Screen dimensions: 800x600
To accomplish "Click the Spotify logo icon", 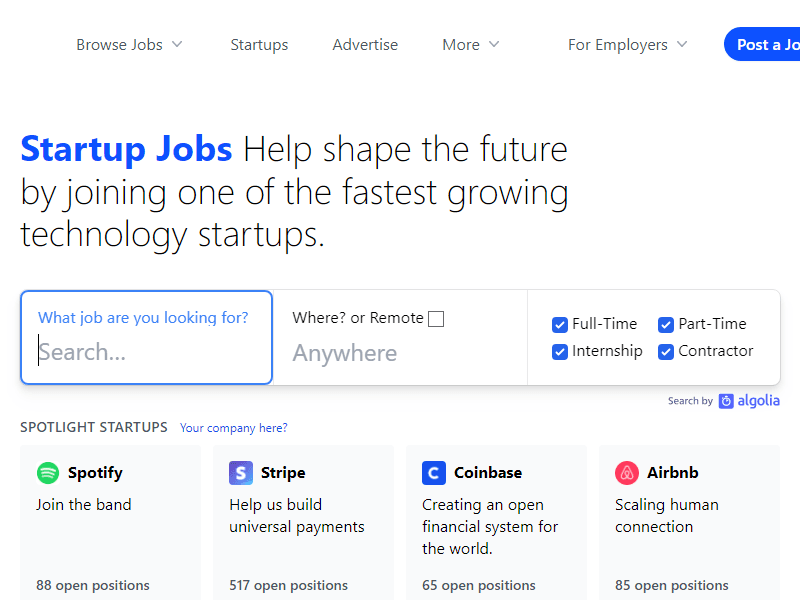I will 48,473.
